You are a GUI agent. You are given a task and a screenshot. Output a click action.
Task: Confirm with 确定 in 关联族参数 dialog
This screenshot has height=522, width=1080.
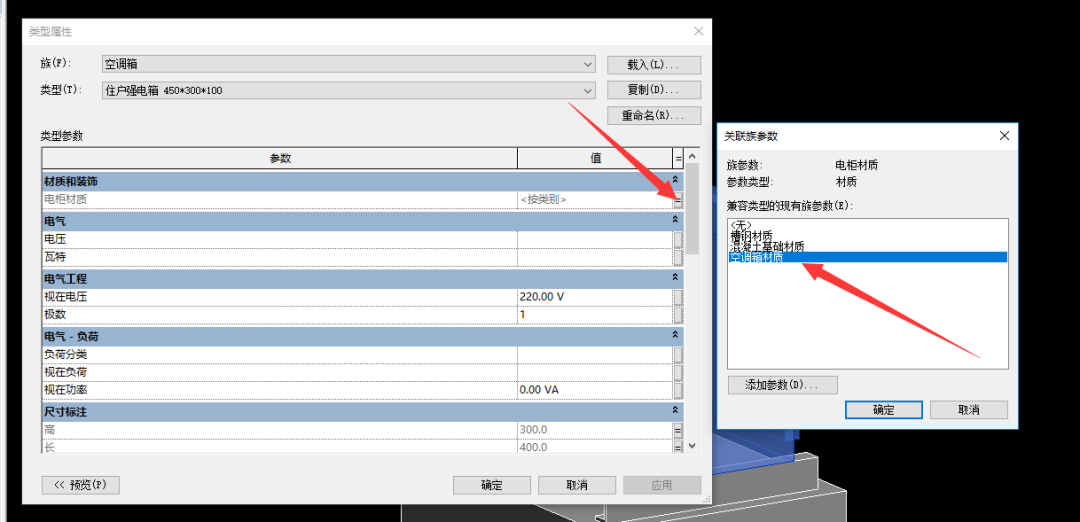[884, 410]
